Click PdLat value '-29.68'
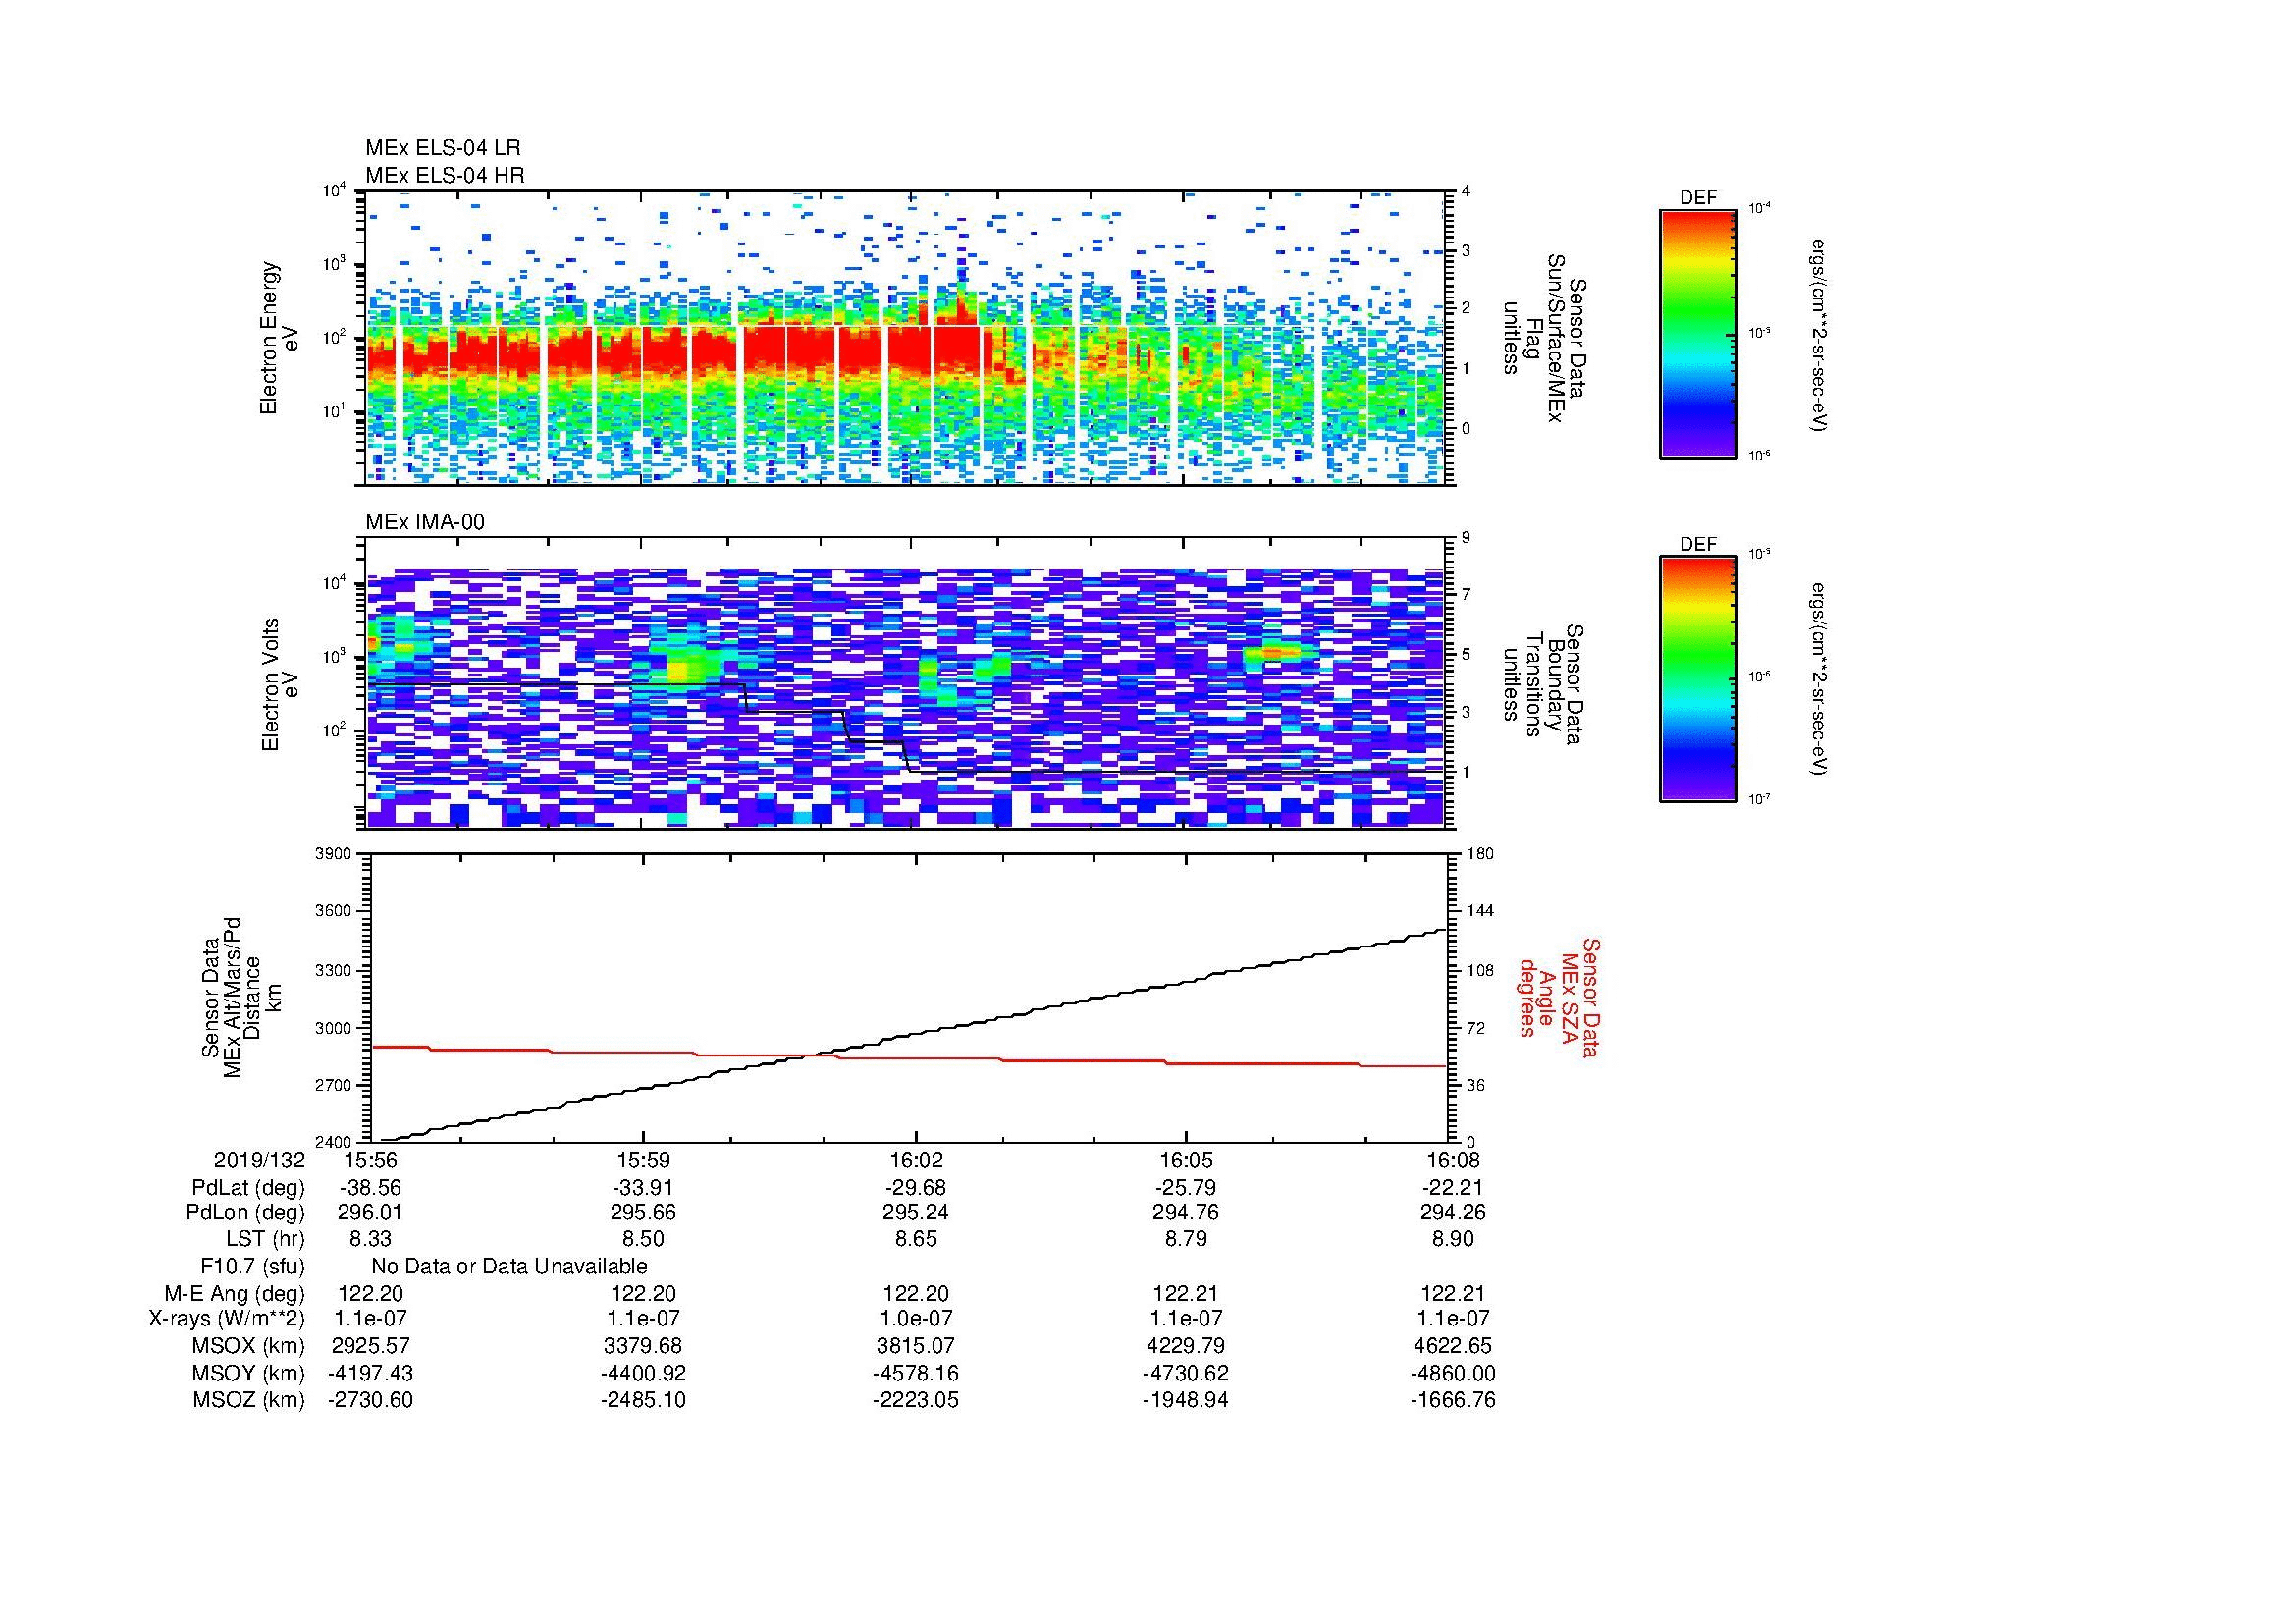Image resolution: width=2296 pixels, height=1623 pixels. [x=916, y=1188]
